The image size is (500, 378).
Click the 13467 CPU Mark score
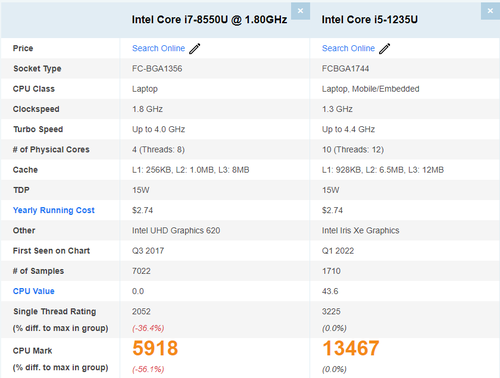click(351, 348)
